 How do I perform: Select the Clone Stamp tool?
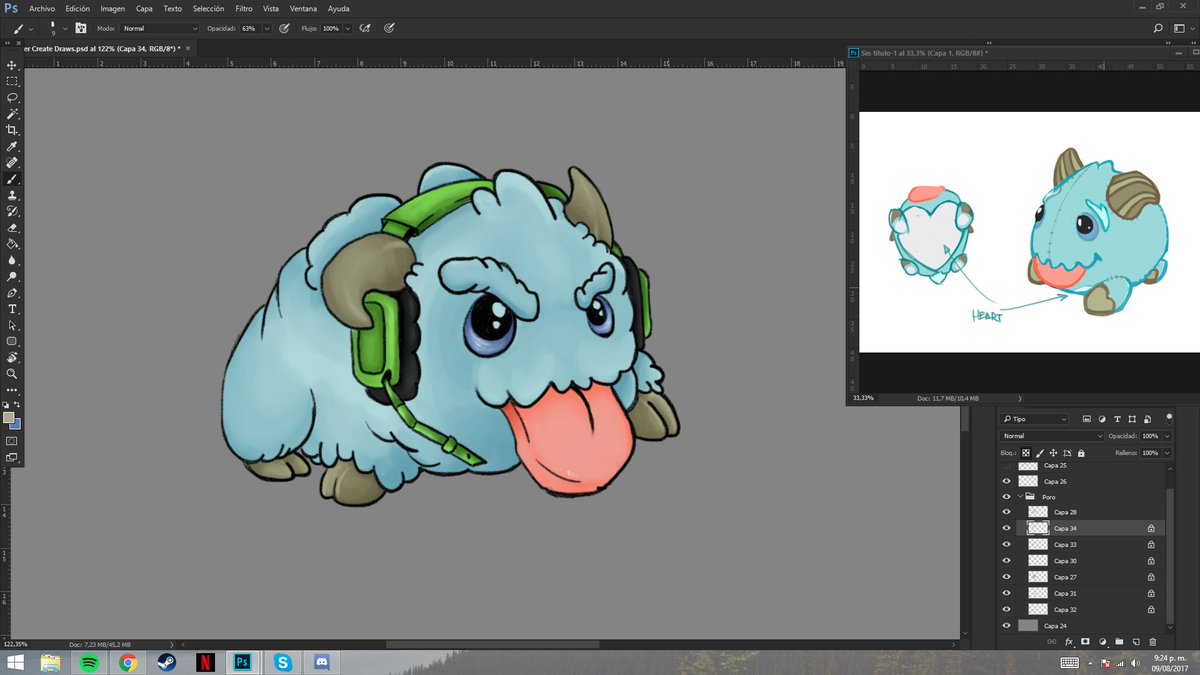click(12, 194)
